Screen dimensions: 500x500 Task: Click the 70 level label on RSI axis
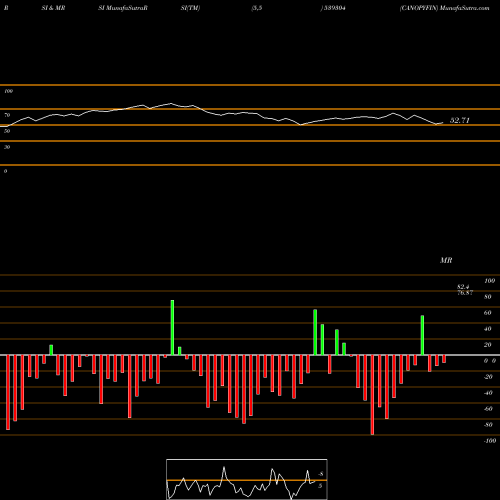[x=7, y=115]
